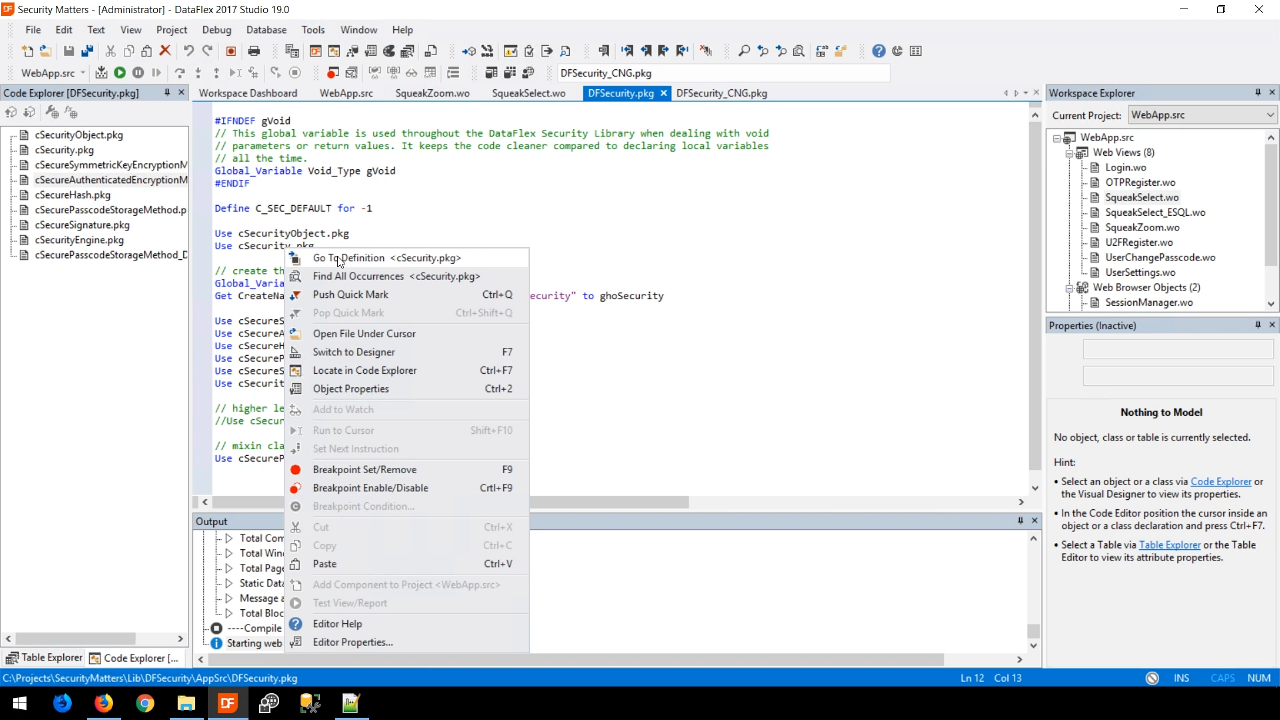The width and height of the screenshot is (1280, 720).
Task: Expand the Static Data node in Output
Action: 228,583
